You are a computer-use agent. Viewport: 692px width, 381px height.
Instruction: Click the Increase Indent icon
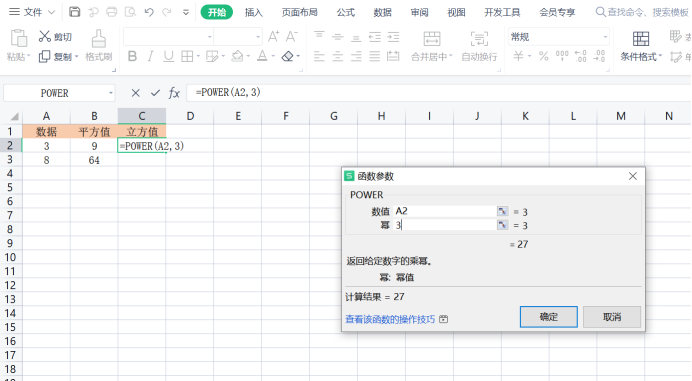point(393,37)
